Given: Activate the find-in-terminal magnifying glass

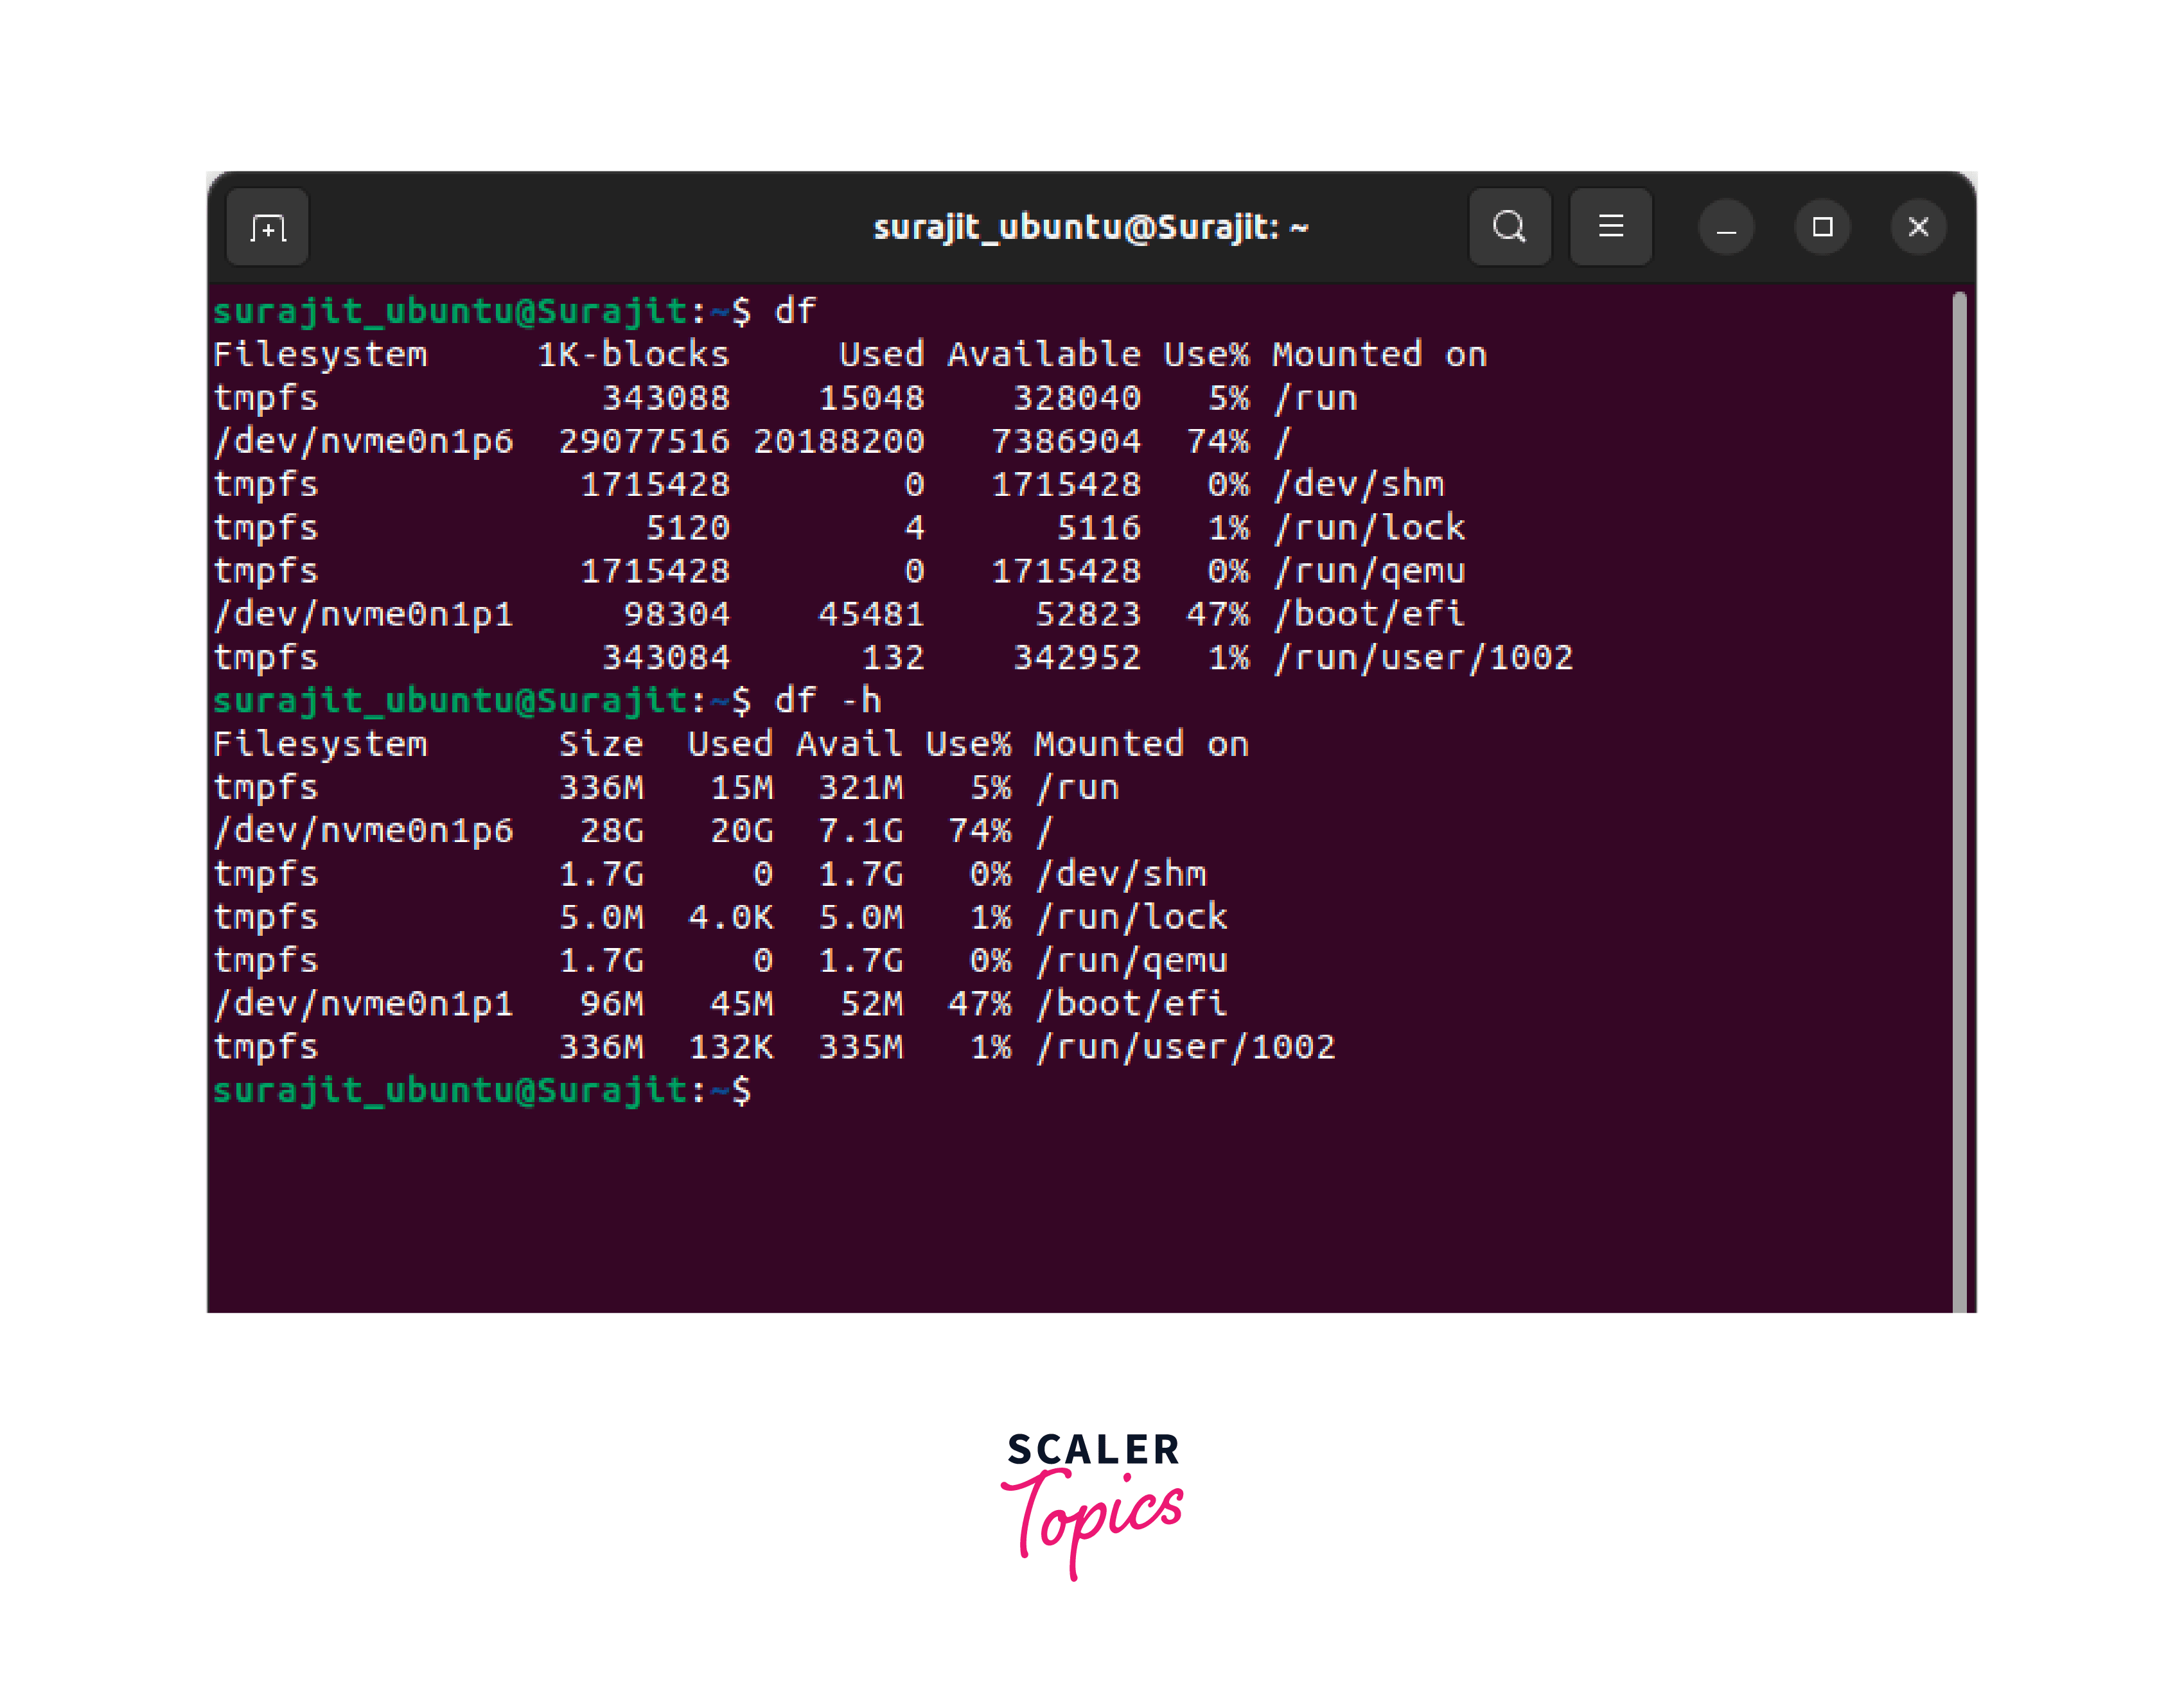Looking at the screenshot, I should coord(1510,228).
